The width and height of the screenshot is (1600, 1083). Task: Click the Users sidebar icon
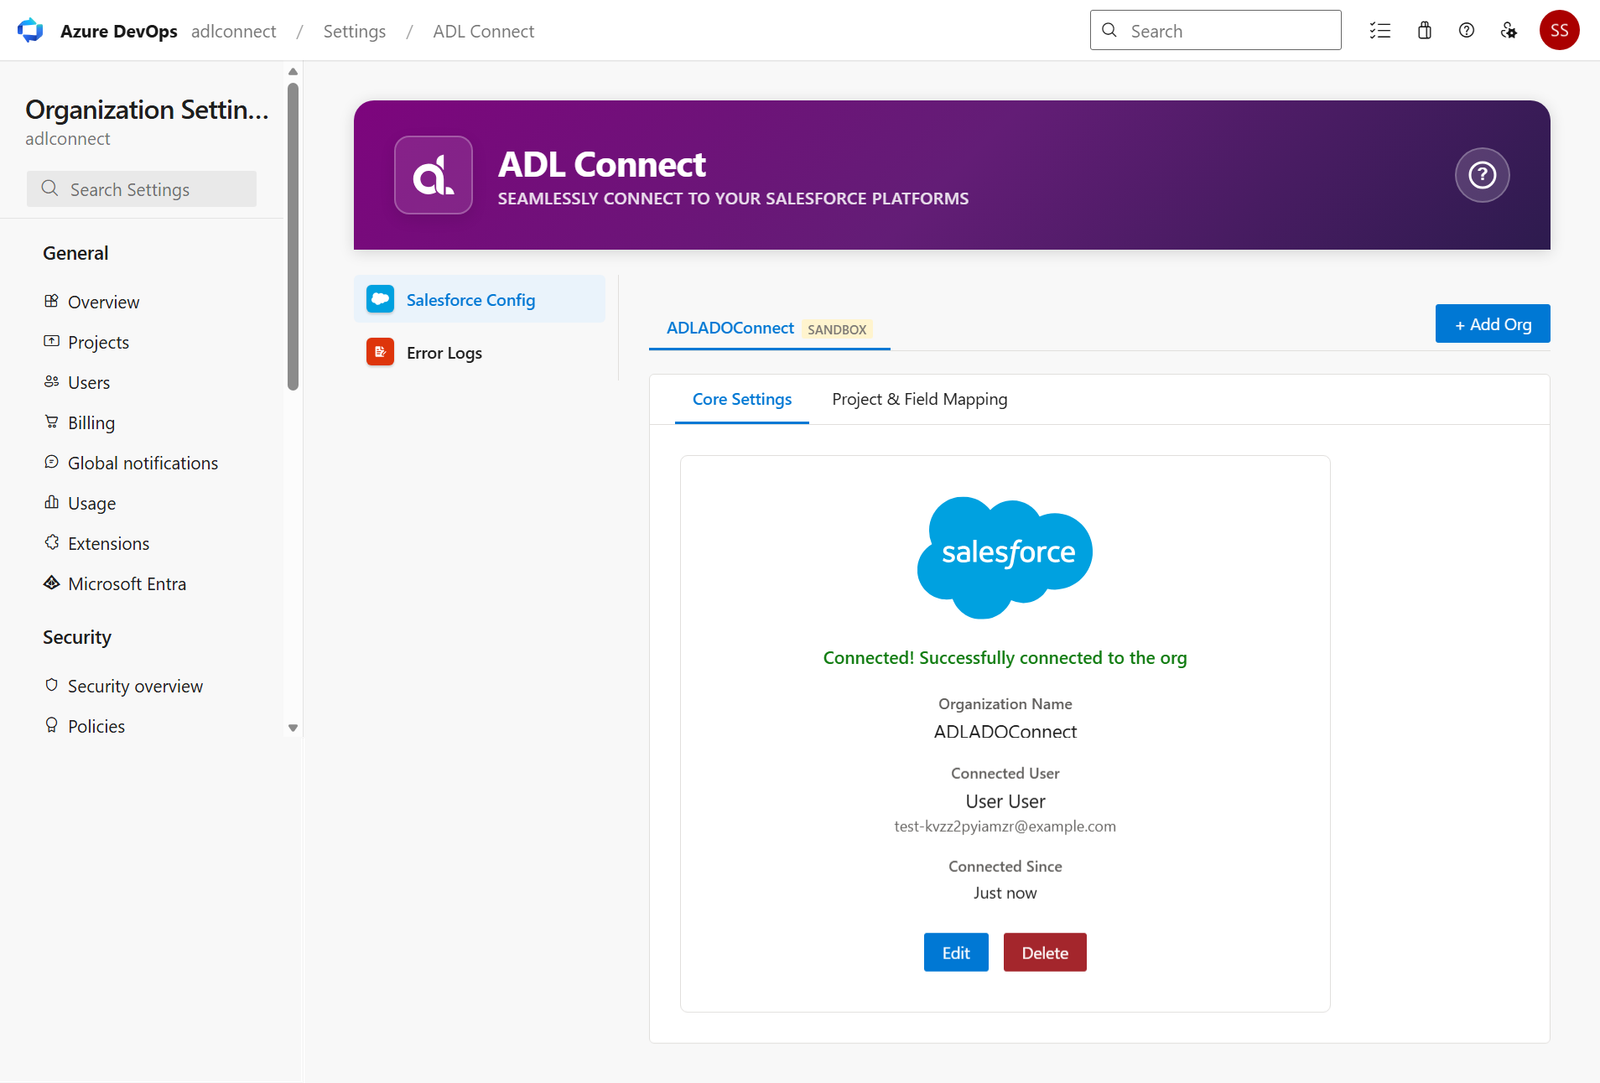(x=52, y=381)
